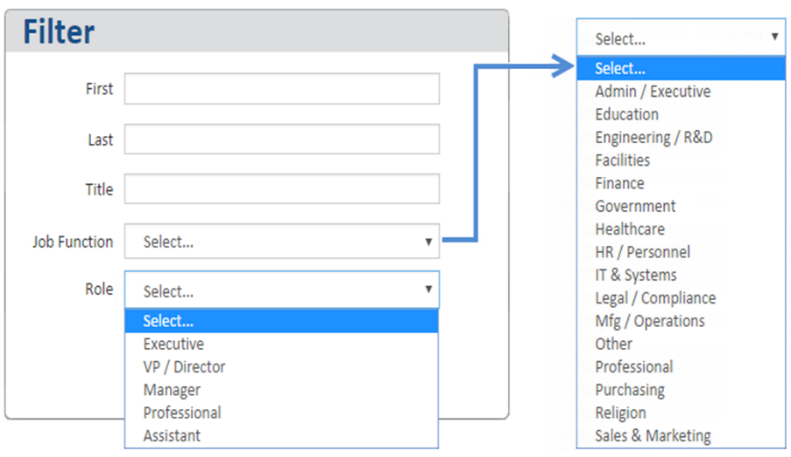Expand the Role dropdown arrow
791x457 pixels.
[x=428, y=289]
